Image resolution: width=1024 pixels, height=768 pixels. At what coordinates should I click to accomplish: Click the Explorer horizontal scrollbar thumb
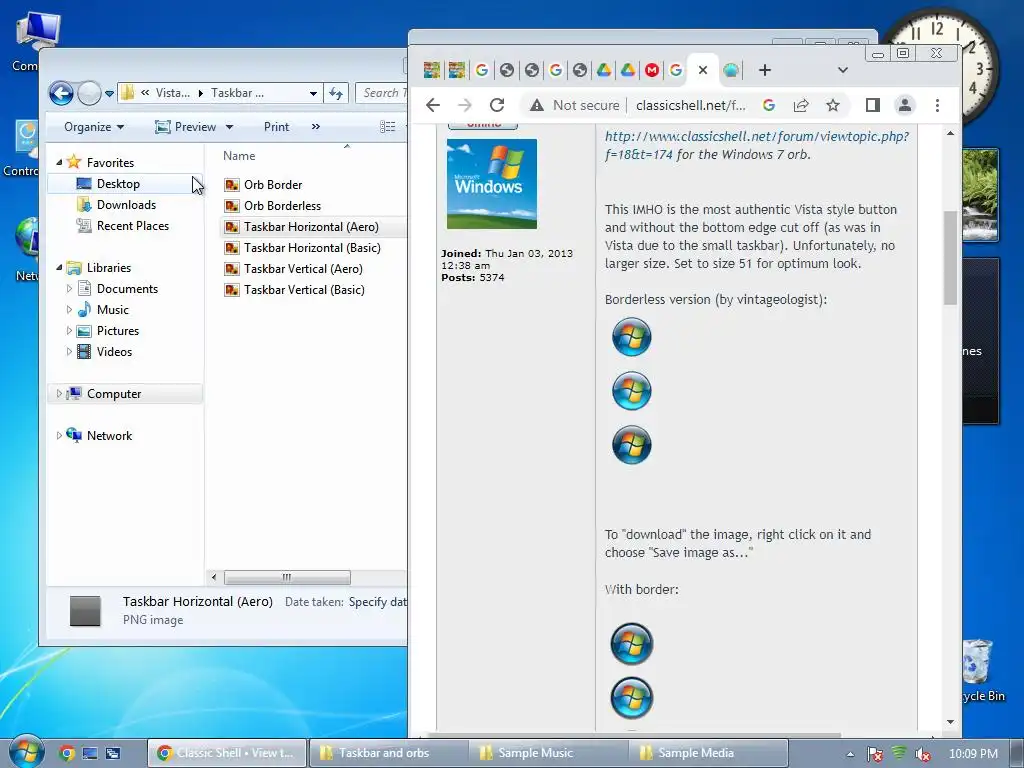287,577
